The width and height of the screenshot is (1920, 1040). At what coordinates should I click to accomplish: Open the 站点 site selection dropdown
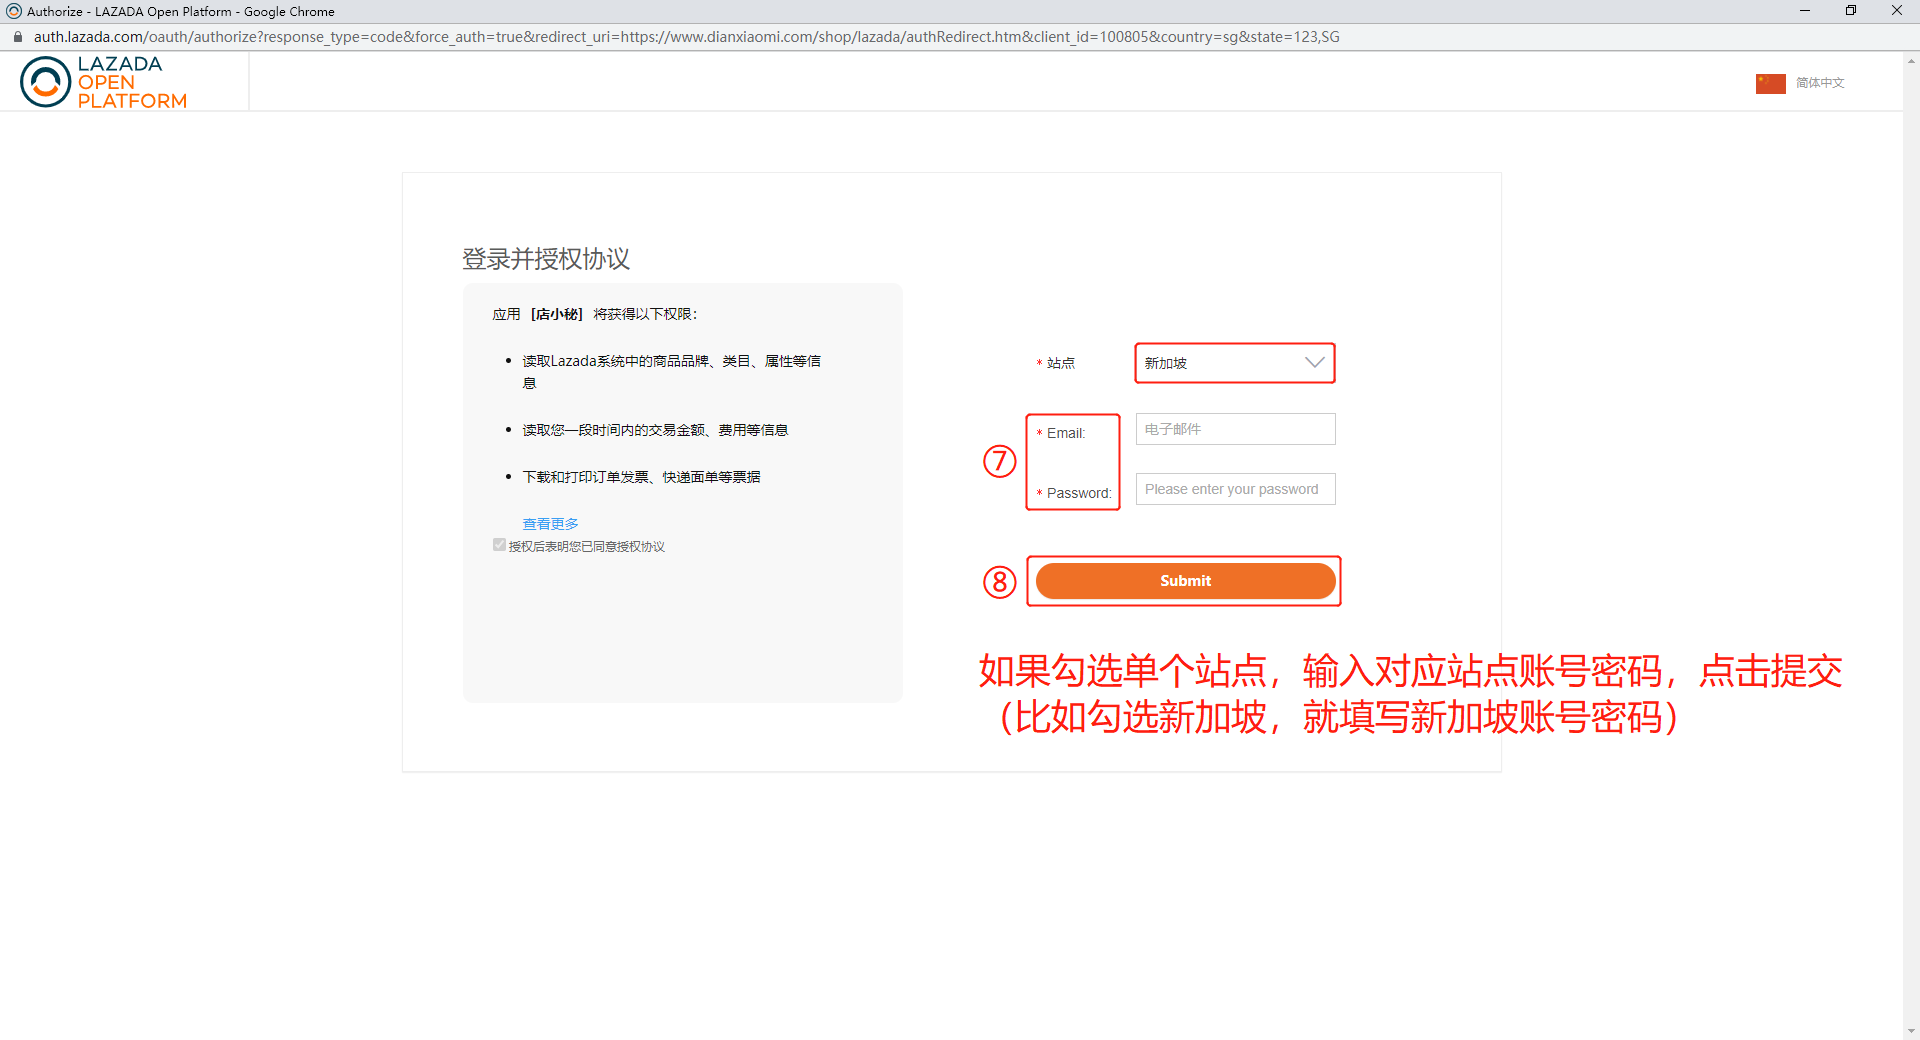click(1234, 363)
